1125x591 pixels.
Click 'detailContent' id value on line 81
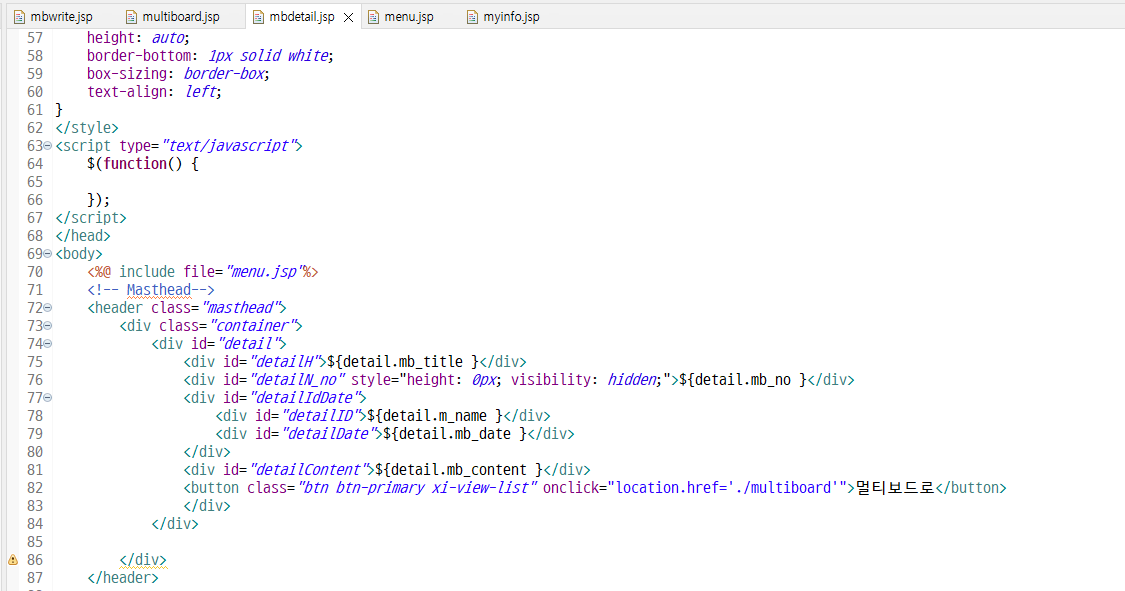click(311, 469)
